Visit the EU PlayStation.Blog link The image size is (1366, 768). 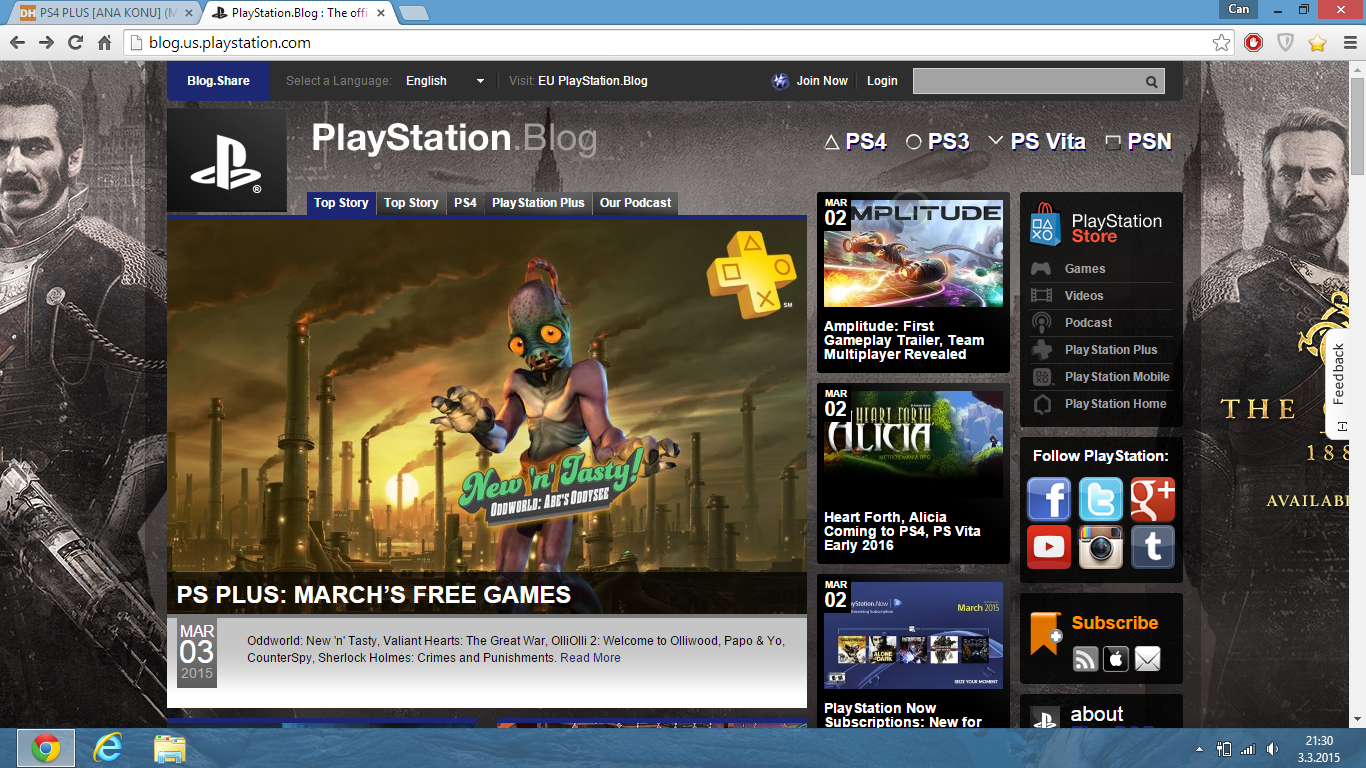[x=593, y=81]
